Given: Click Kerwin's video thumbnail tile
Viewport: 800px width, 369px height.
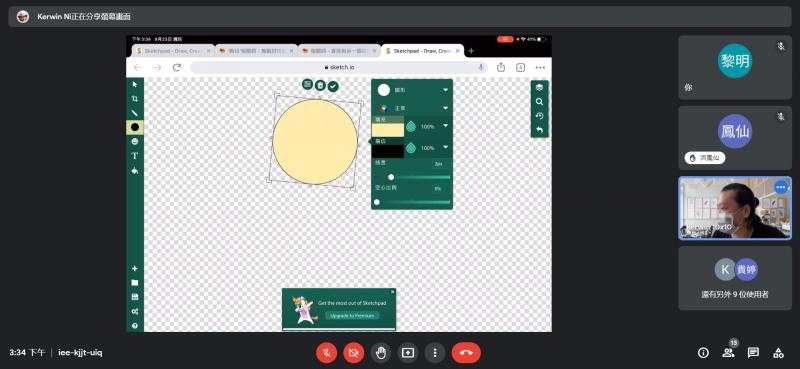Looking at the screenshot, I should coord(735,208).
